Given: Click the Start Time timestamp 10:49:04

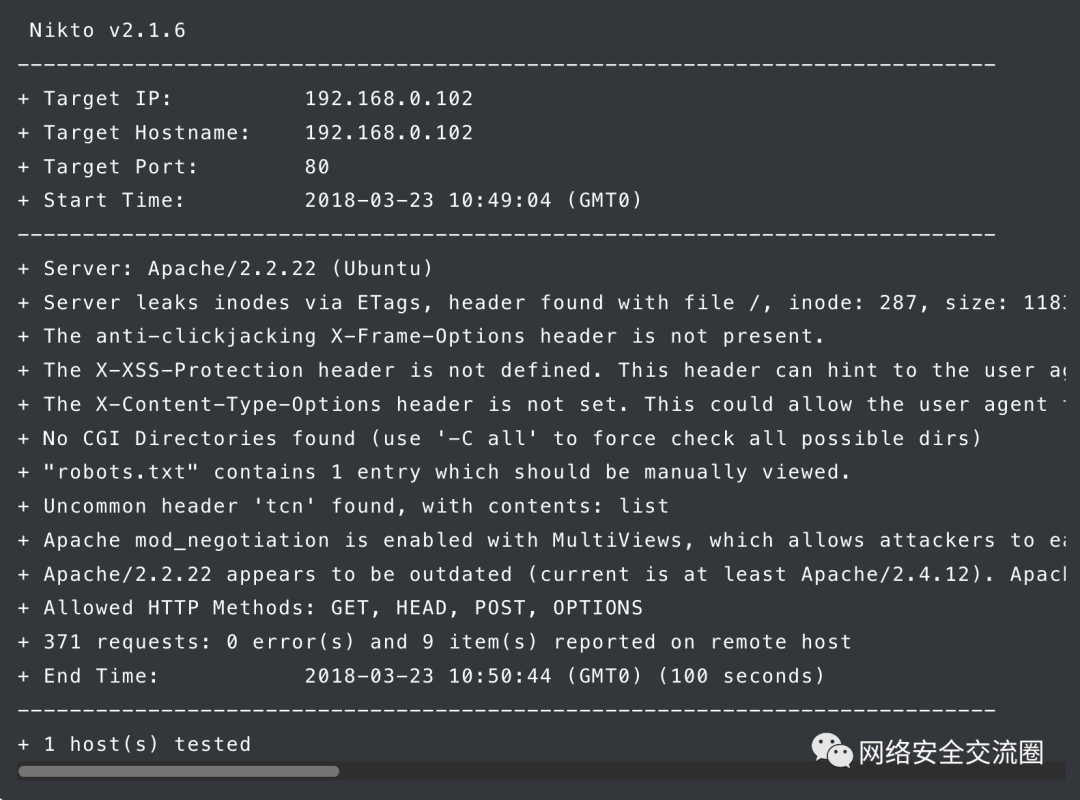Looking at the screenshot, I should click(500, 201).
